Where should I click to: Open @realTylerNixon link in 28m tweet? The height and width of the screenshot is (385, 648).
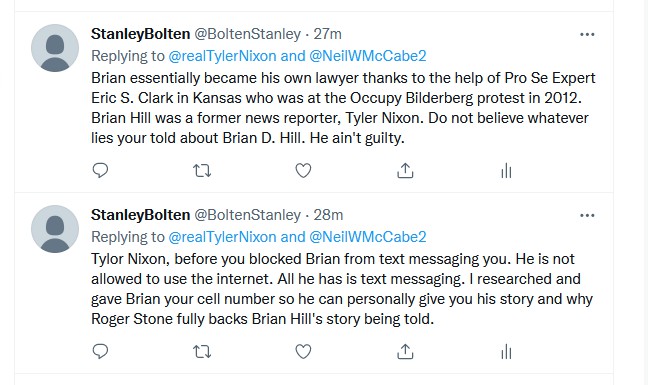[222, 237]
